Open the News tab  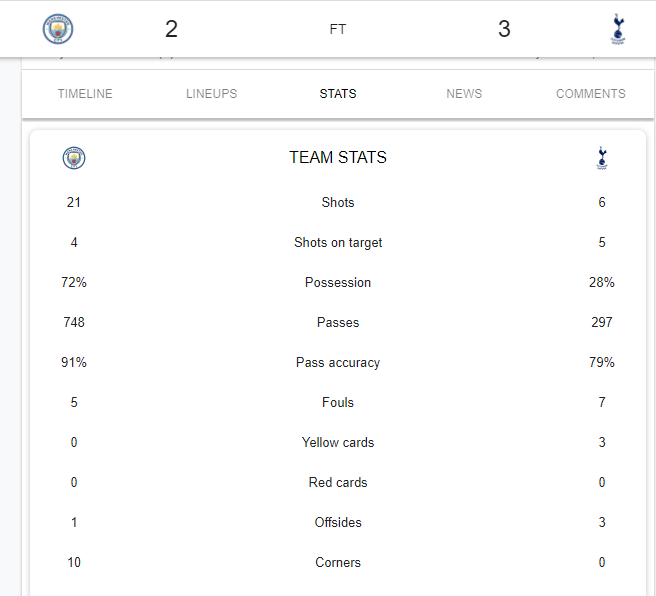[x=464, y=94]
